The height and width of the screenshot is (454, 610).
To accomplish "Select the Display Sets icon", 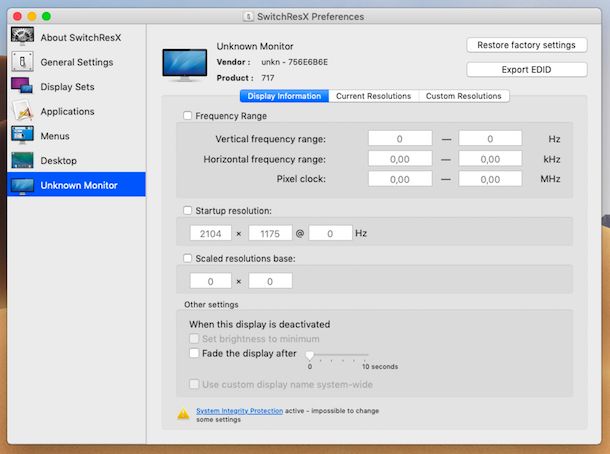I will coord(23,87).
